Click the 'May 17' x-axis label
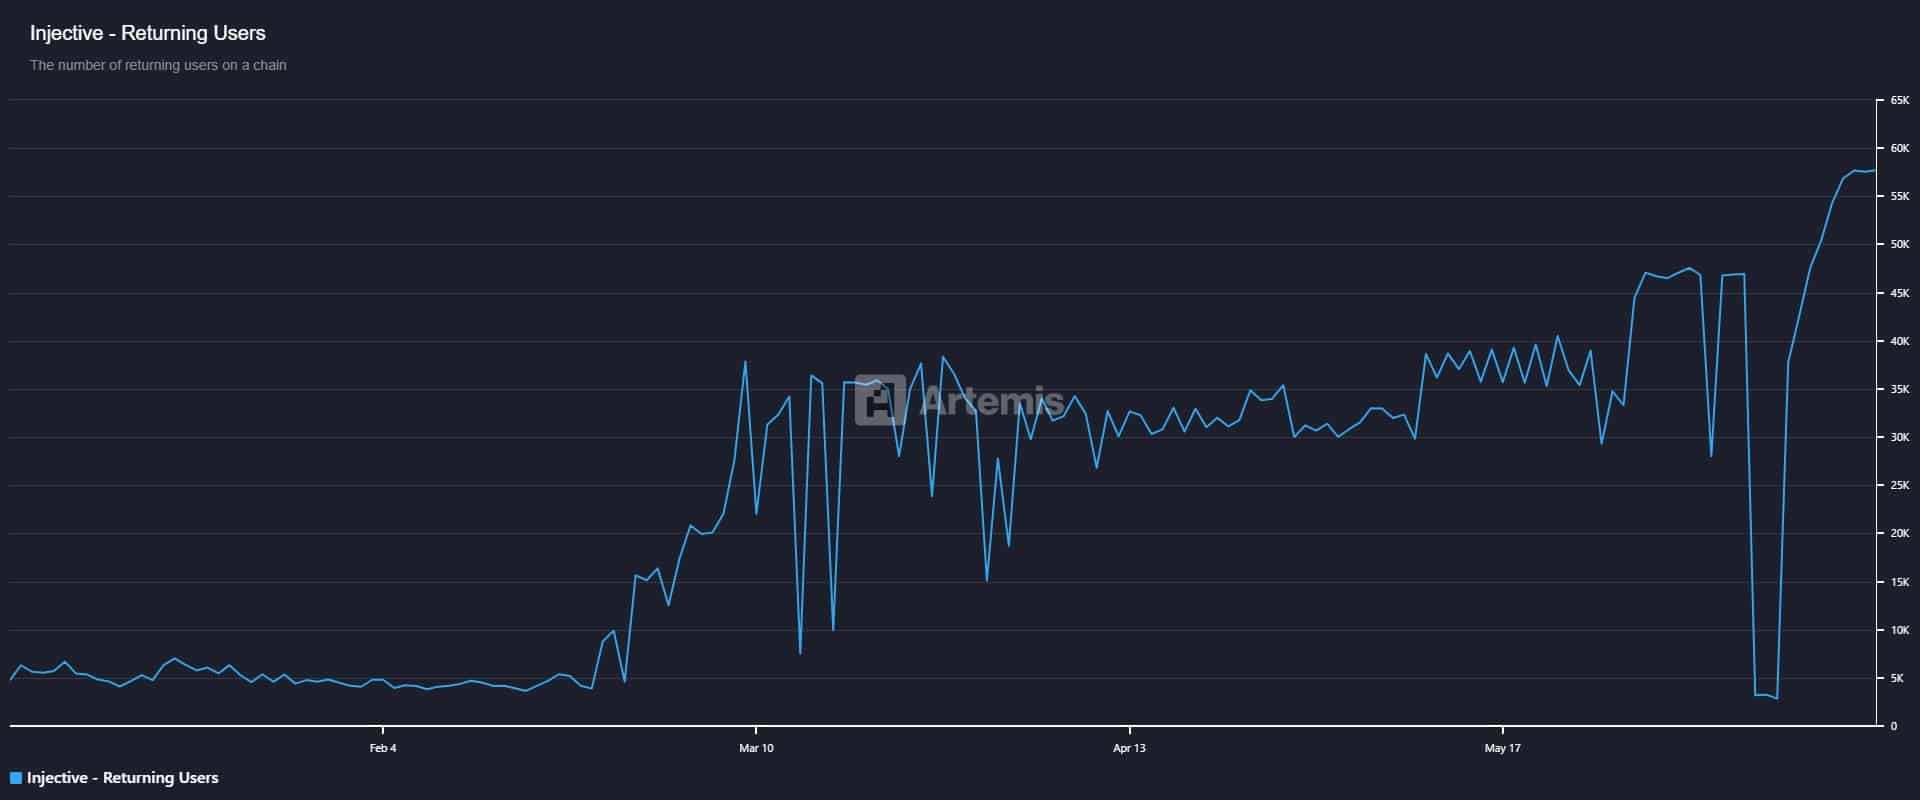1920x800 pixels. pyautogui.click(x=1502, y=748)
